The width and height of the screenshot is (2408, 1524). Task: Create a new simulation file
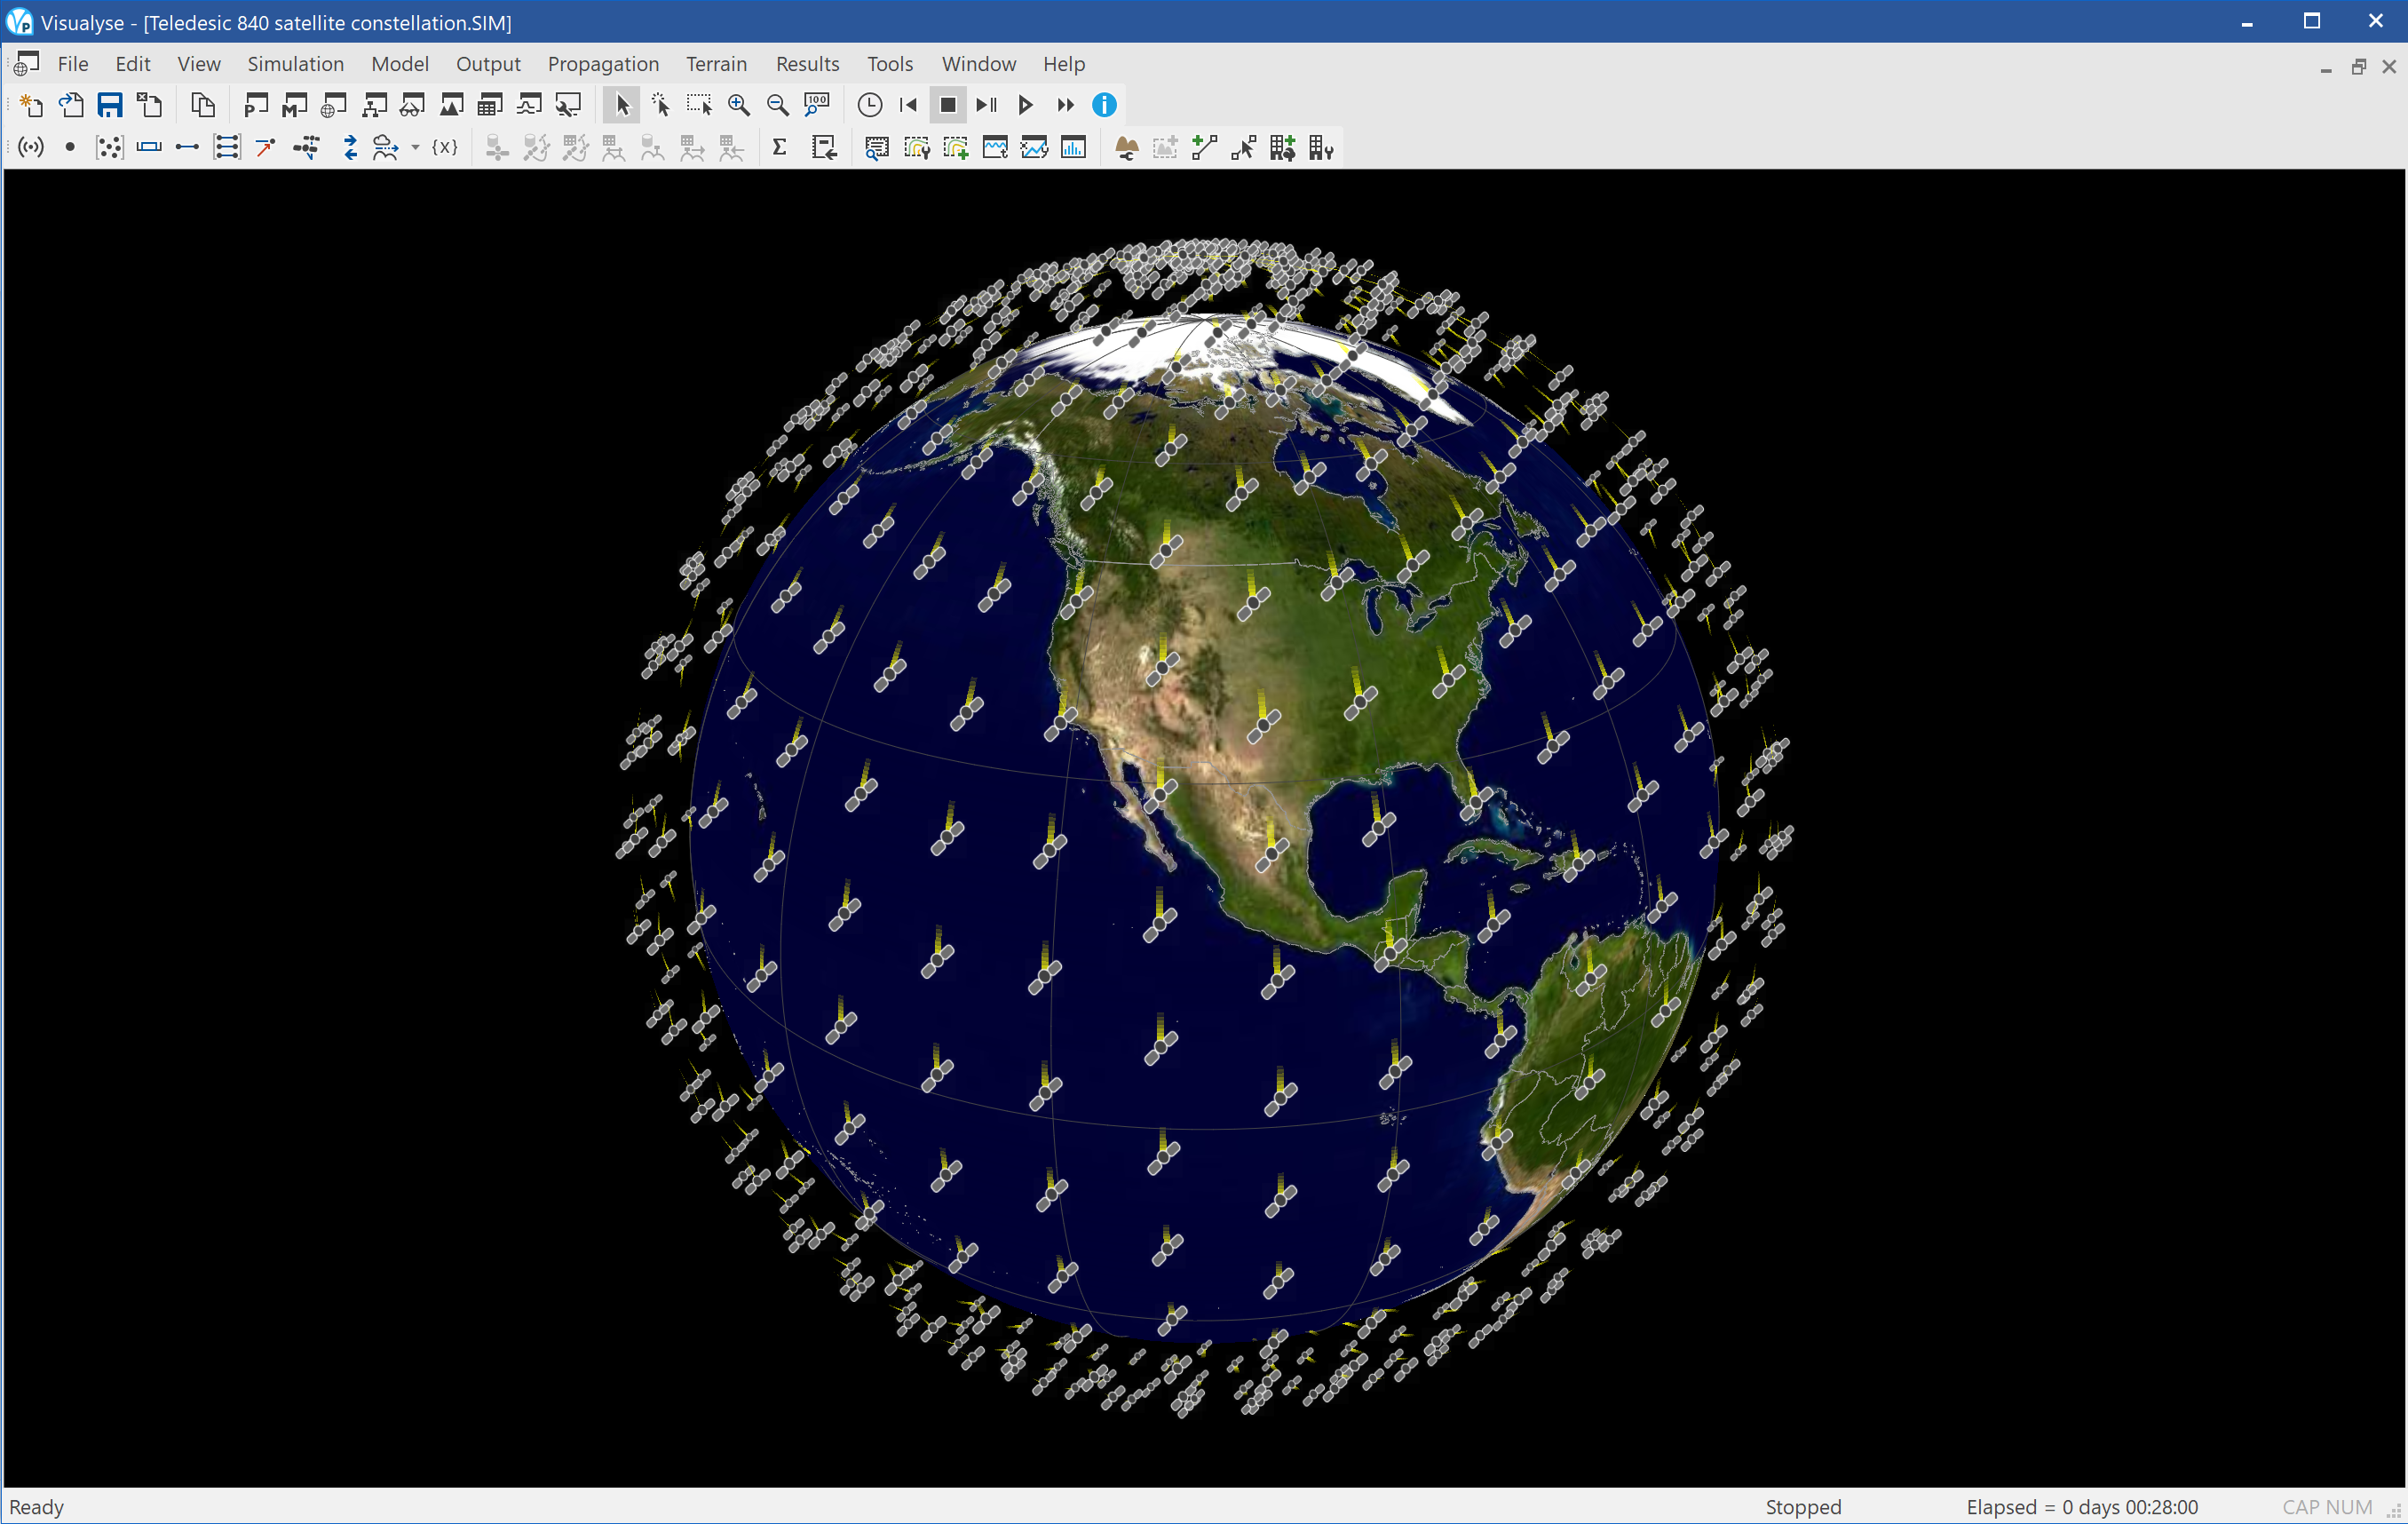(31, 105)
